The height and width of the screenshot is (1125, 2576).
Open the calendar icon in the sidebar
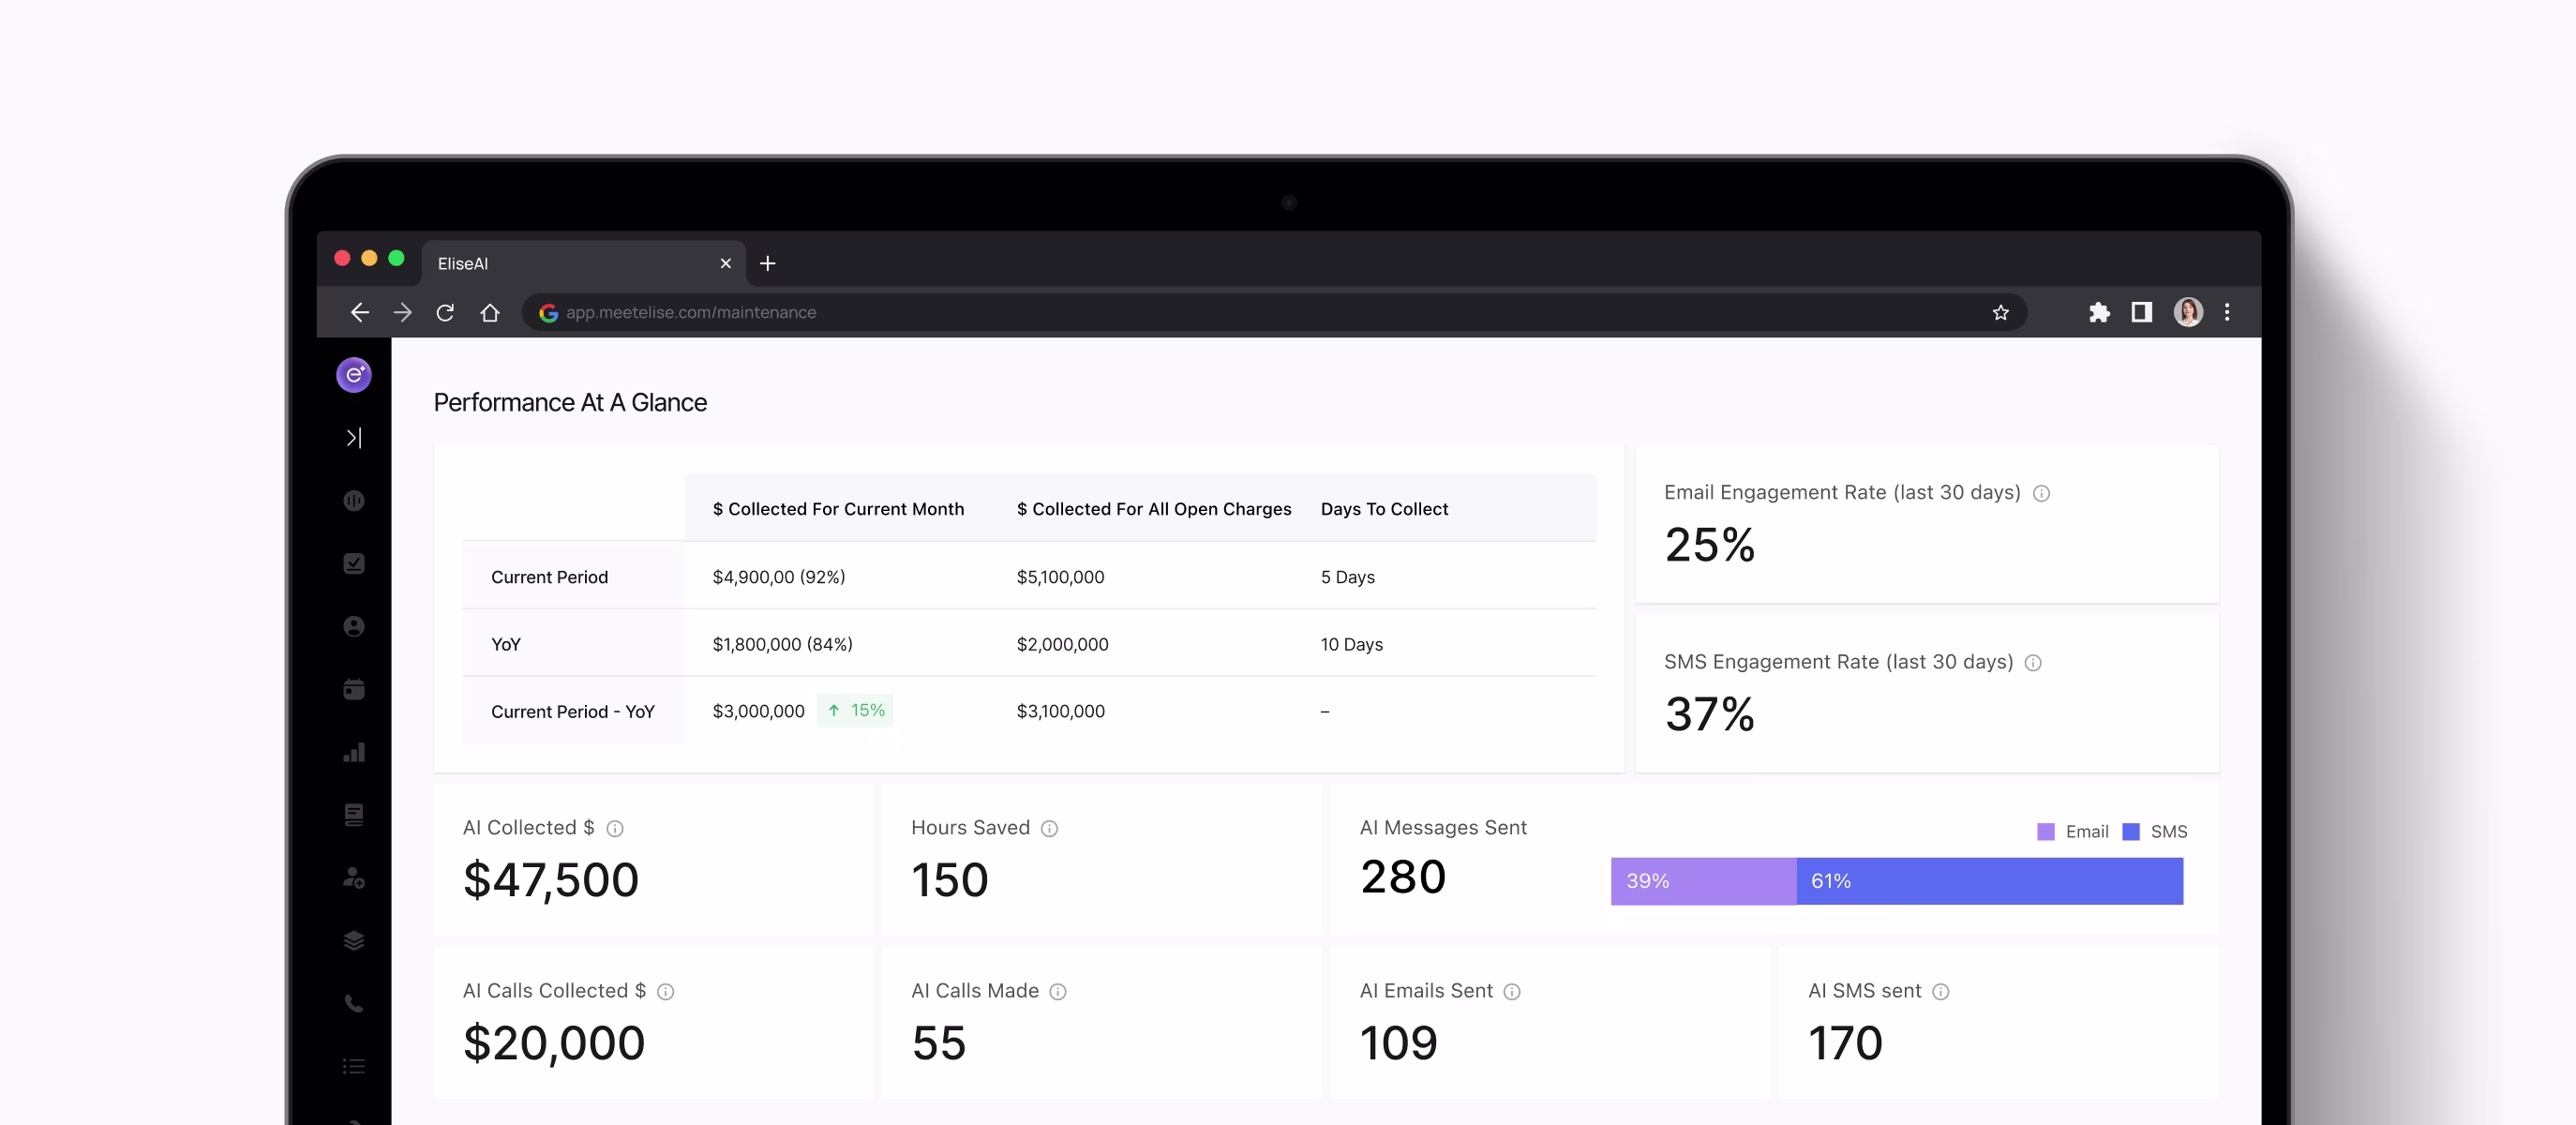(x=353, y=689)
